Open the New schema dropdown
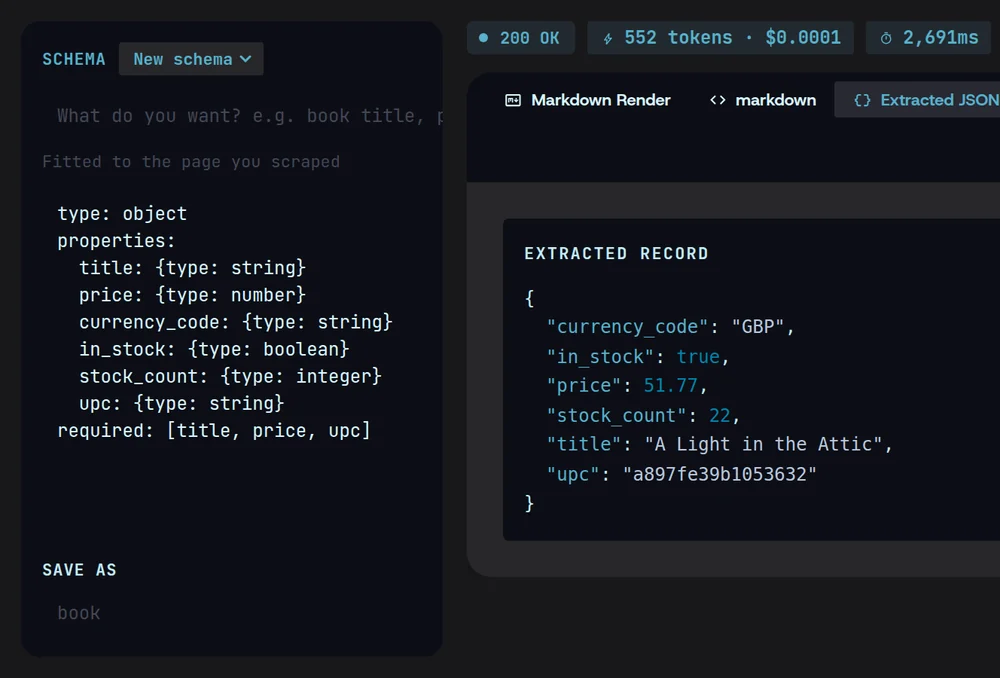Image resolution: width=1000 pixels, height=678 pixels. tap(191, 59)
